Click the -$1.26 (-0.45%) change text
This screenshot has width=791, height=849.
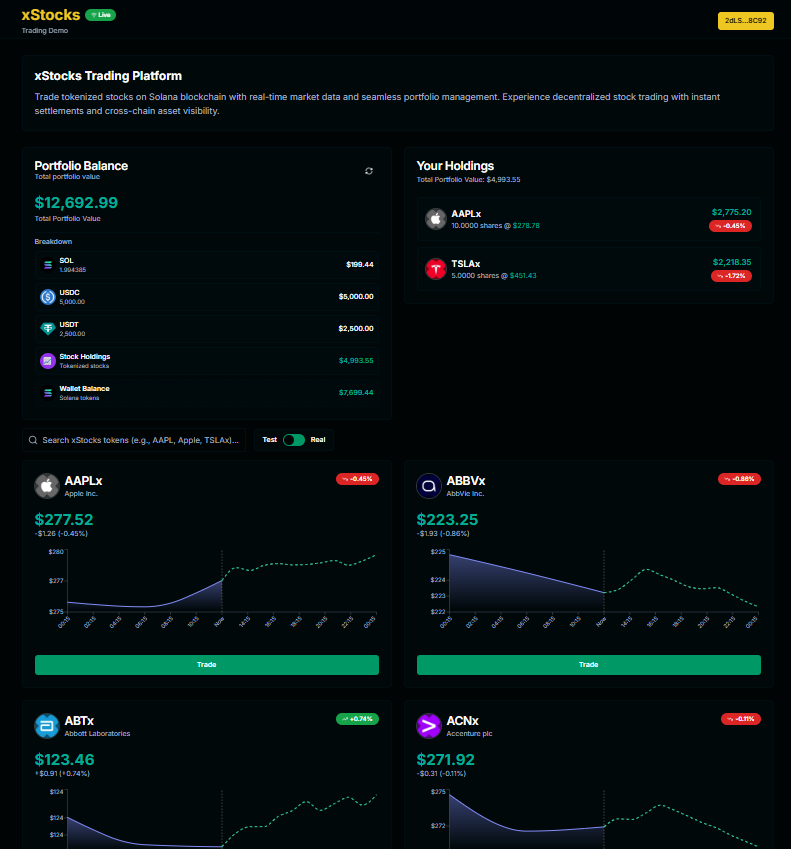[x=61, y=534]
